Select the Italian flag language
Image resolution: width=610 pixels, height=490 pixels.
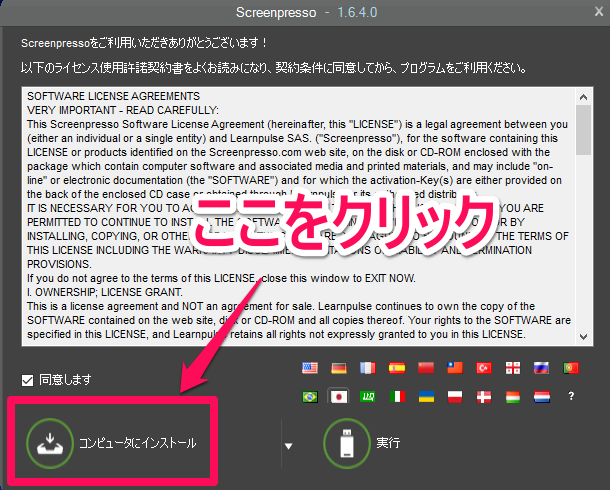[x=397, y=397]
